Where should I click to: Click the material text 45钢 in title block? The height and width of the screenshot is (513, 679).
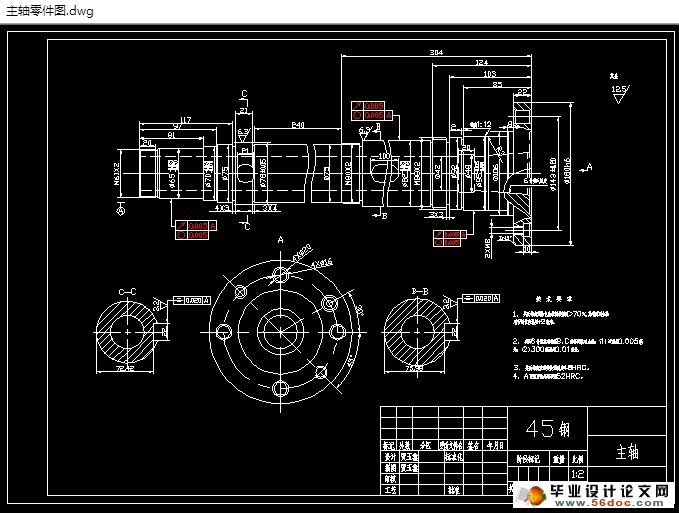click(x=548, y=429)
